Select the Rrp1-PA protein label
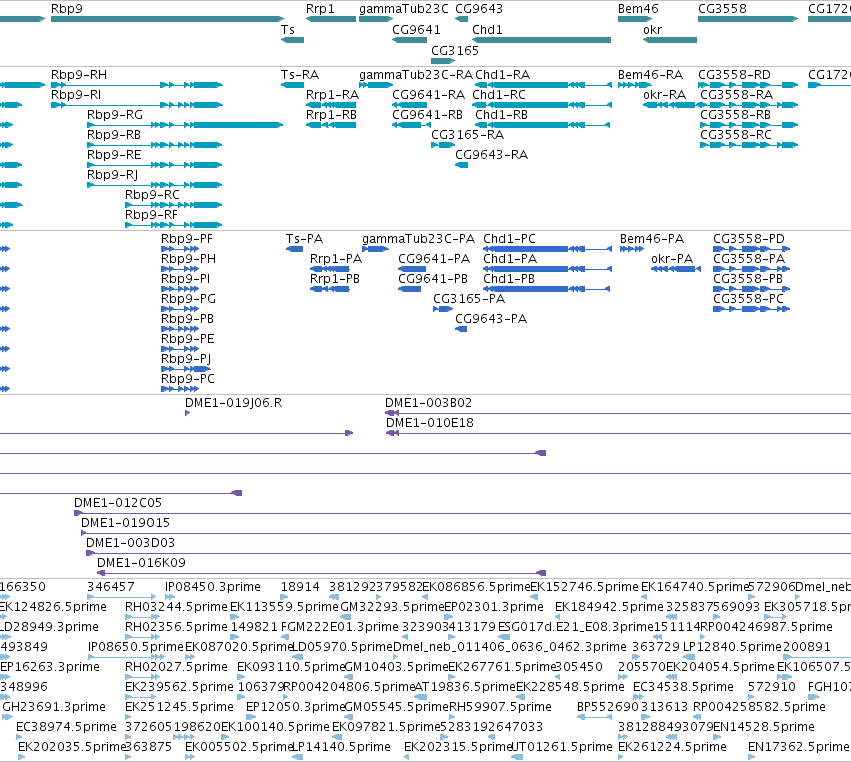 336,258
